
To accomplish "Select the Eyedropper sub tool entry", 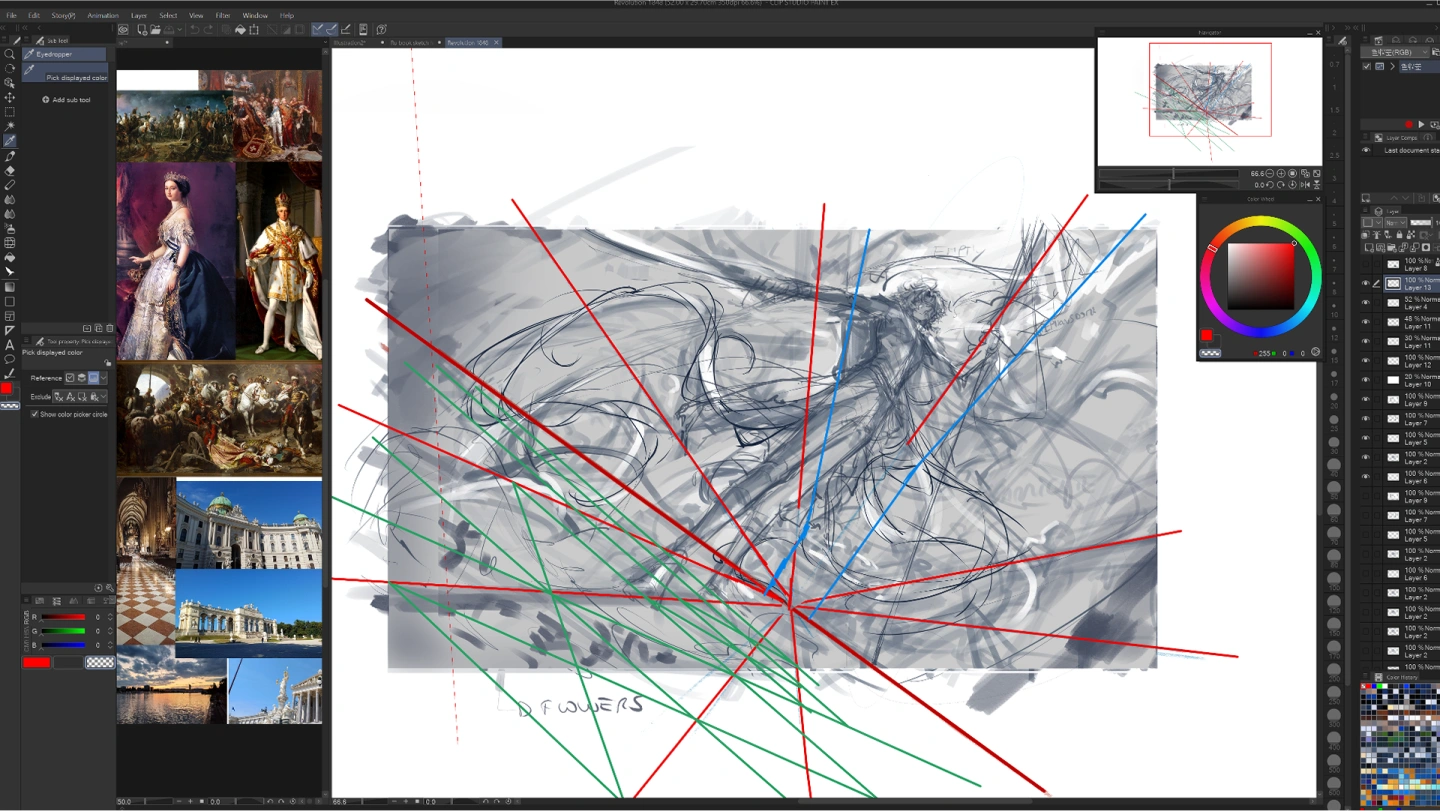I will tap(63, 54).
